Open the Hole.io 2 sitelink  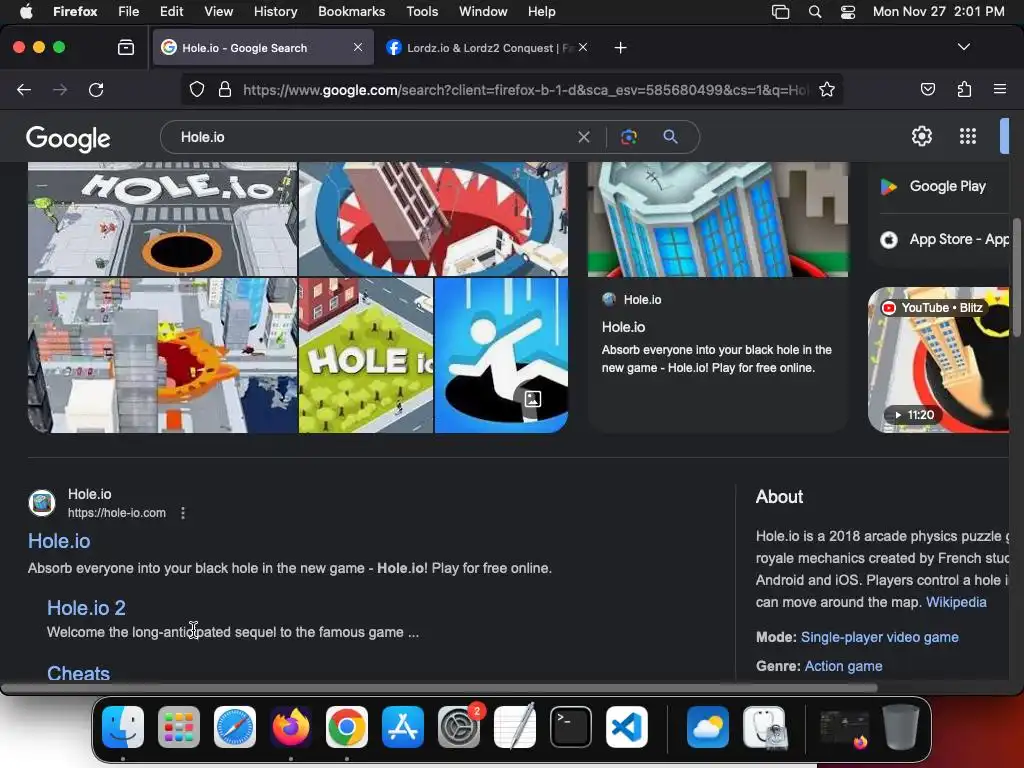click(86, 607)
